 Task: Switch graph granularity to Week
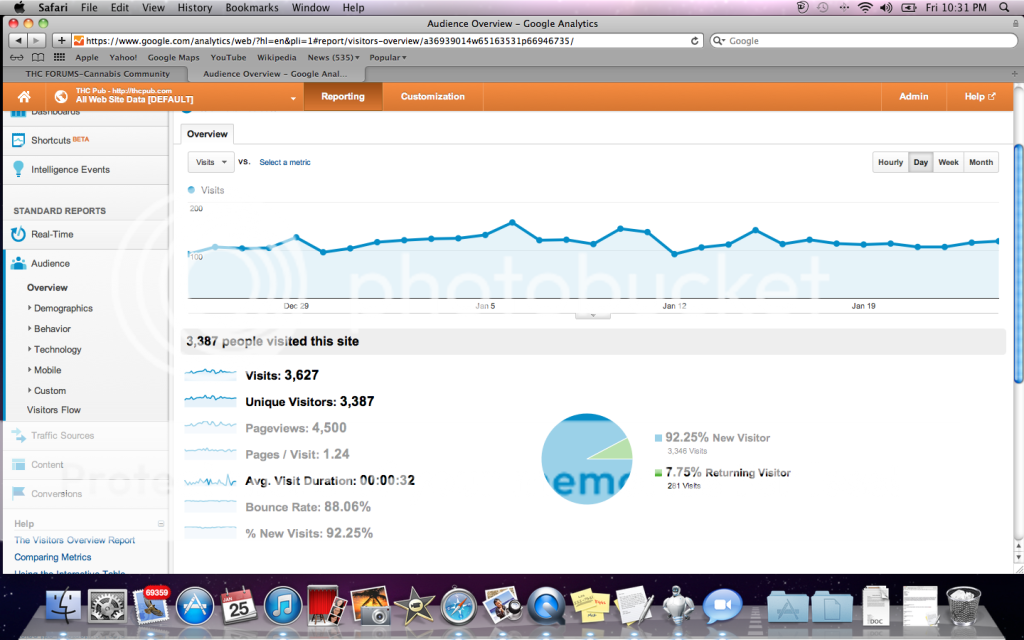[948, 162]
